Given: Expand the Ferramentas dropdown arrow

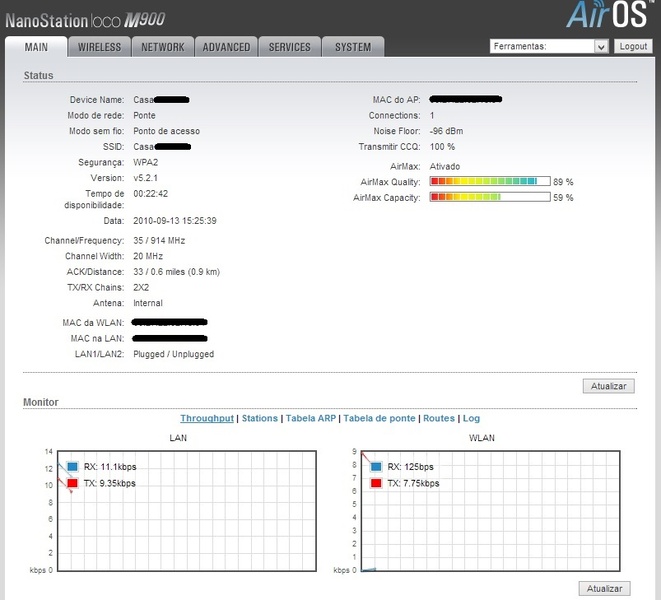Looking at the screenshot, I should [x=601, y=46].
